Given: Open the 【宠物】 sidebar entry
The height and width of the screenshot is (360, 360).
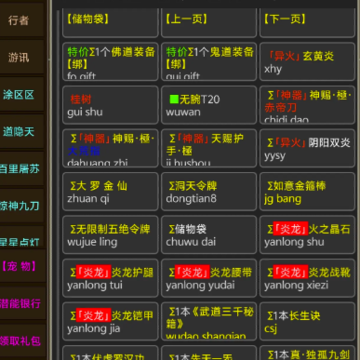Looking at the screenshot, I should point(22,266).
